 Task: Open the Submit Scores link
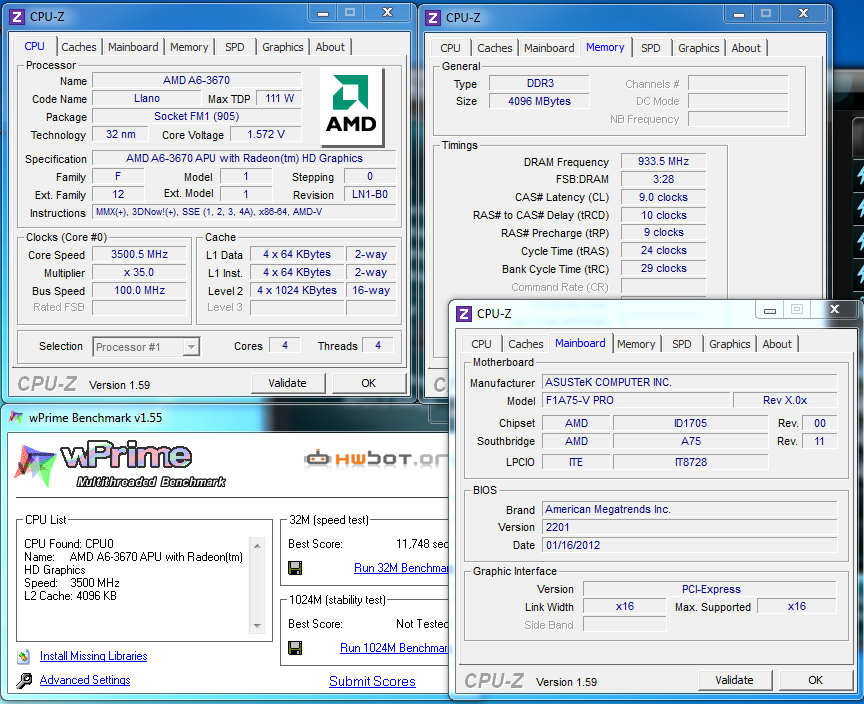[x=372, y=681]
